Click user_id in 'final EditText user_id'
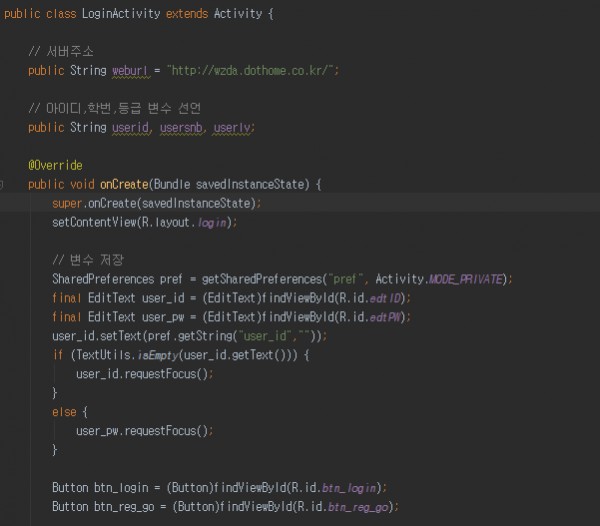 pos(163,298)
